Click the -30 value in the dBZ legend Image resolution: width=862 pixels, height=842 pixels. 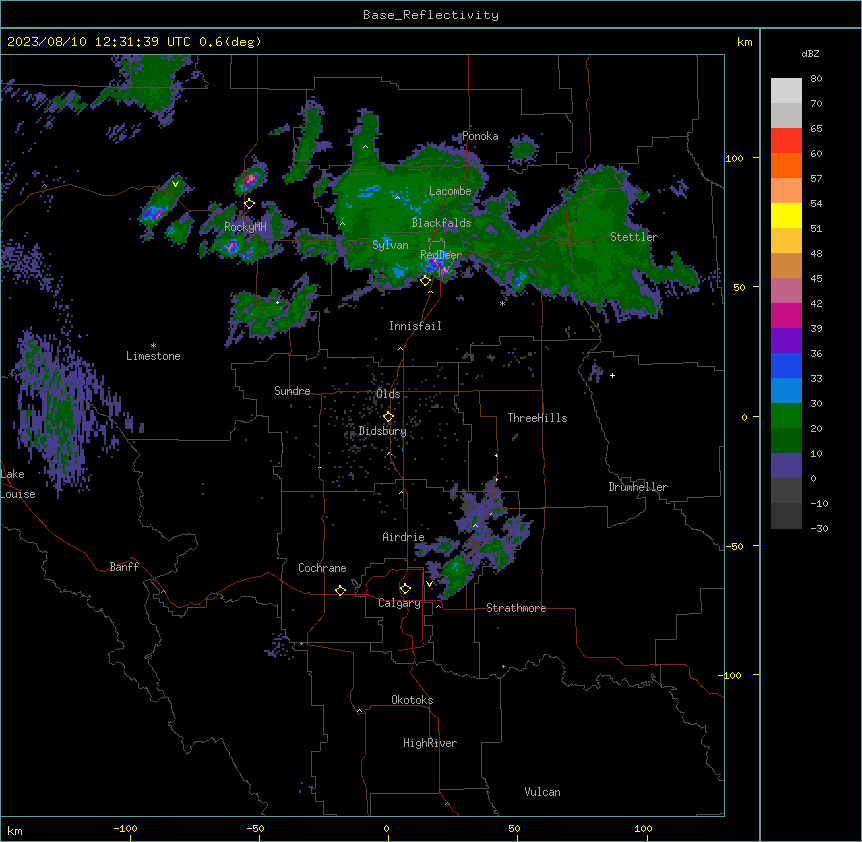point(819,528)
